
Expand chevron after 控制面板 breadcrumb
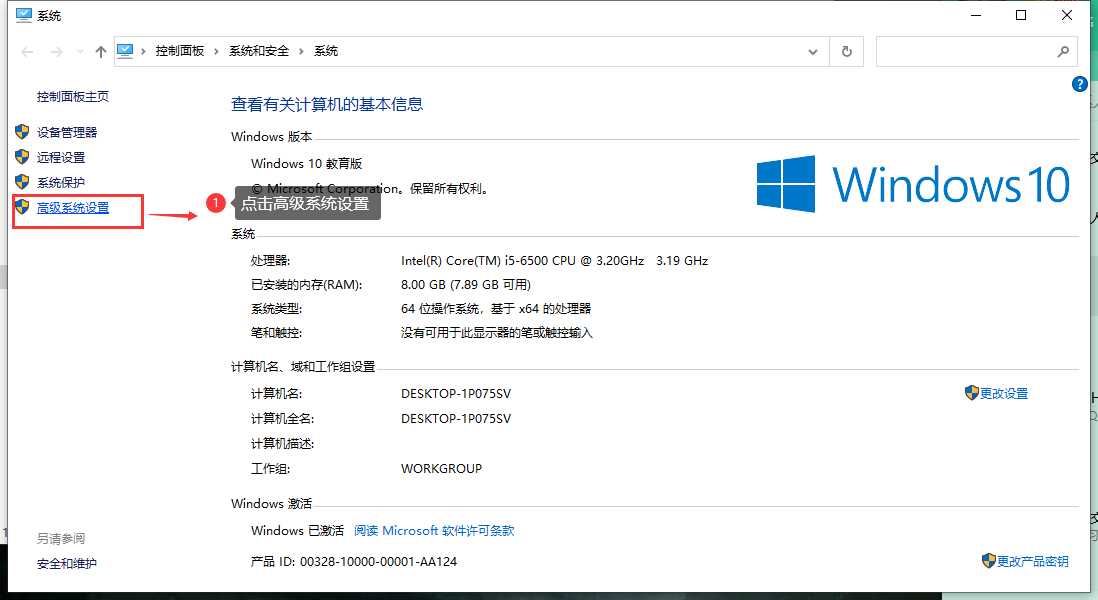click(216, 51)
